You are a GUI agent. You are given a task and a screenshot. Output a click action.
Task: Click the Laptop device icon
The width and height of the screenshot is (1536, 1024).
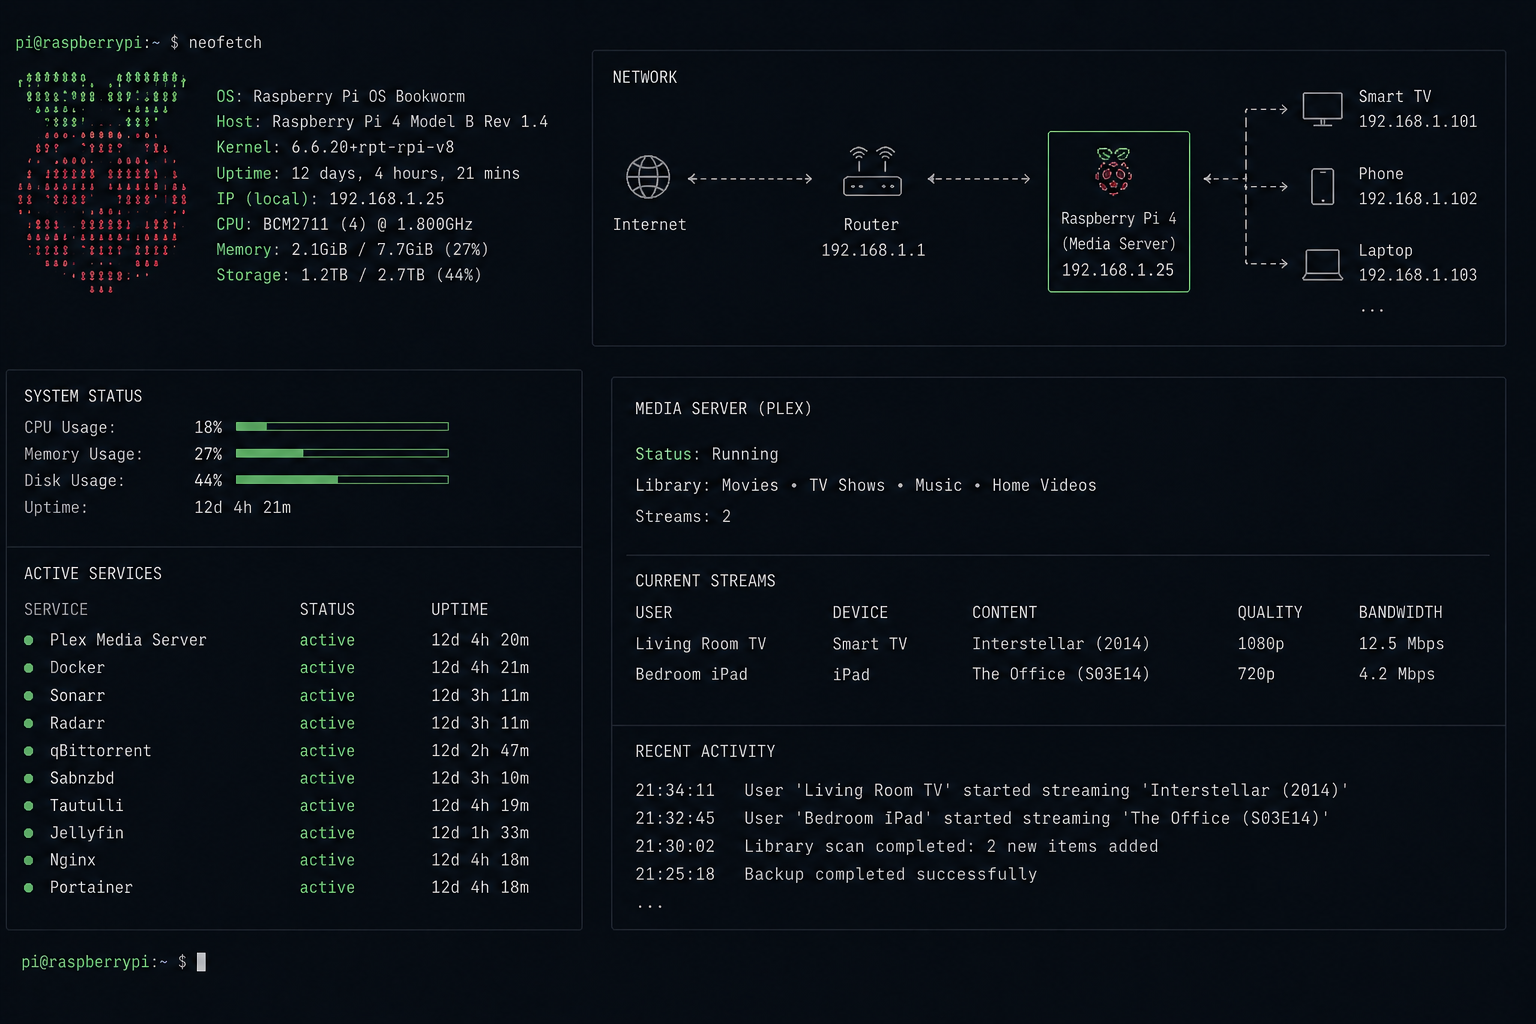coord(1322,264)
